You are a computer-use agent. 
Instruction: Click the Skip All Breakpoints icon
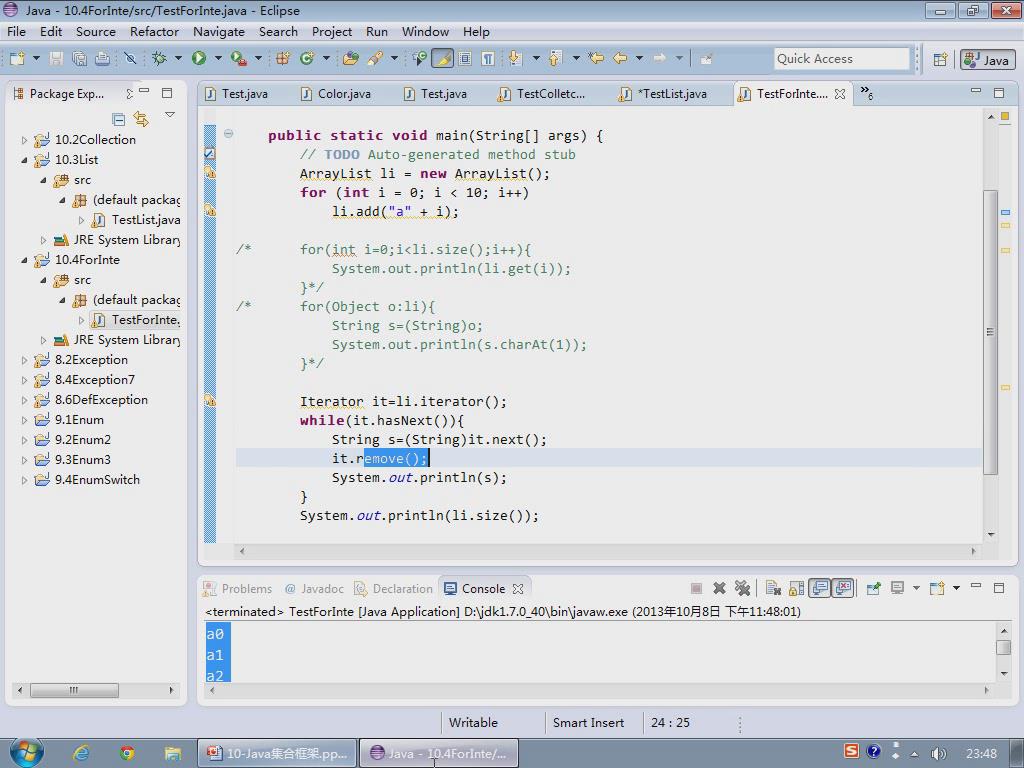130,59
